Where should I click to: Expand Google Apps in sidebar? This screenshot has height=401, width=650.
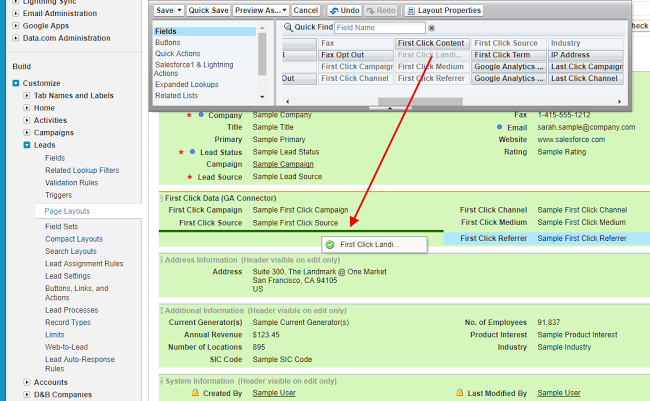[x=15, y=26]
